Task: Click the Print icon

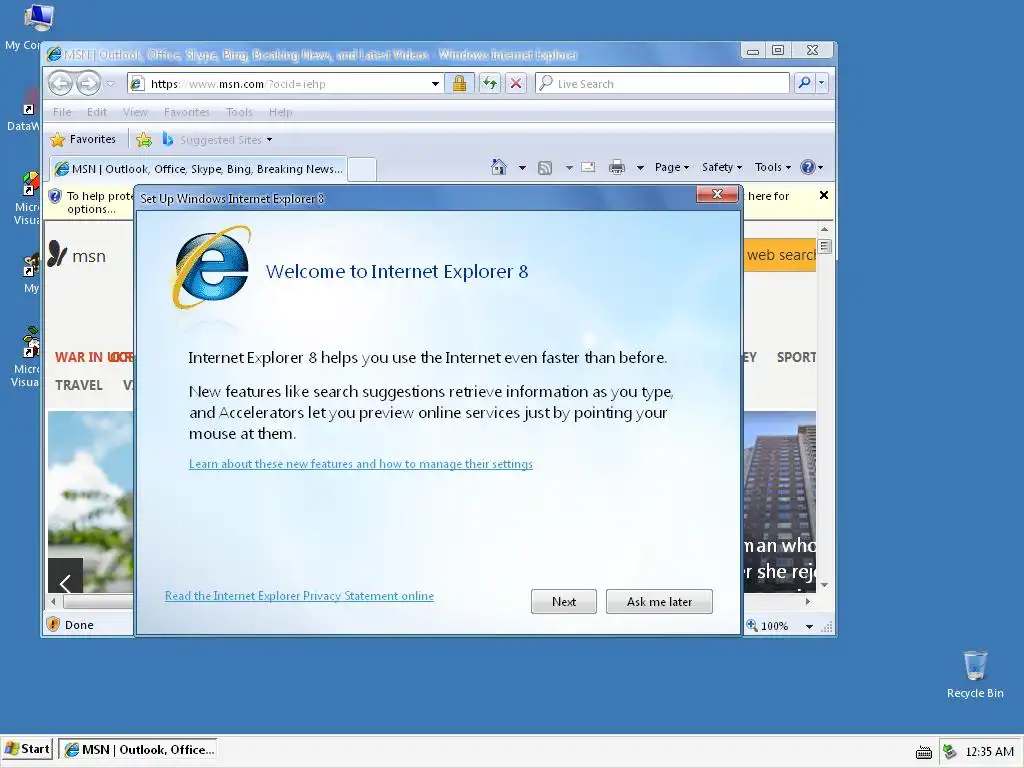Action: 616,168
